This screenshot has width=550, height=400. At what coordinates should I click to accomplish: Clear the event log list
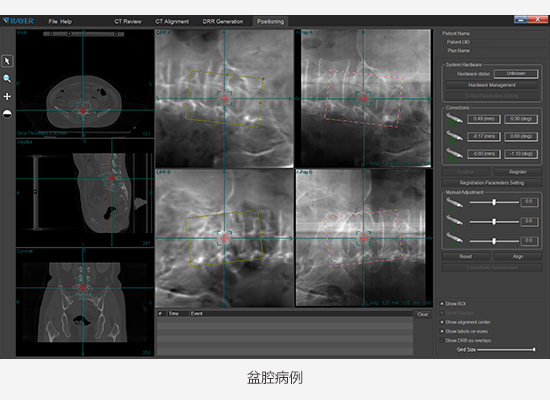click(423, 314)
